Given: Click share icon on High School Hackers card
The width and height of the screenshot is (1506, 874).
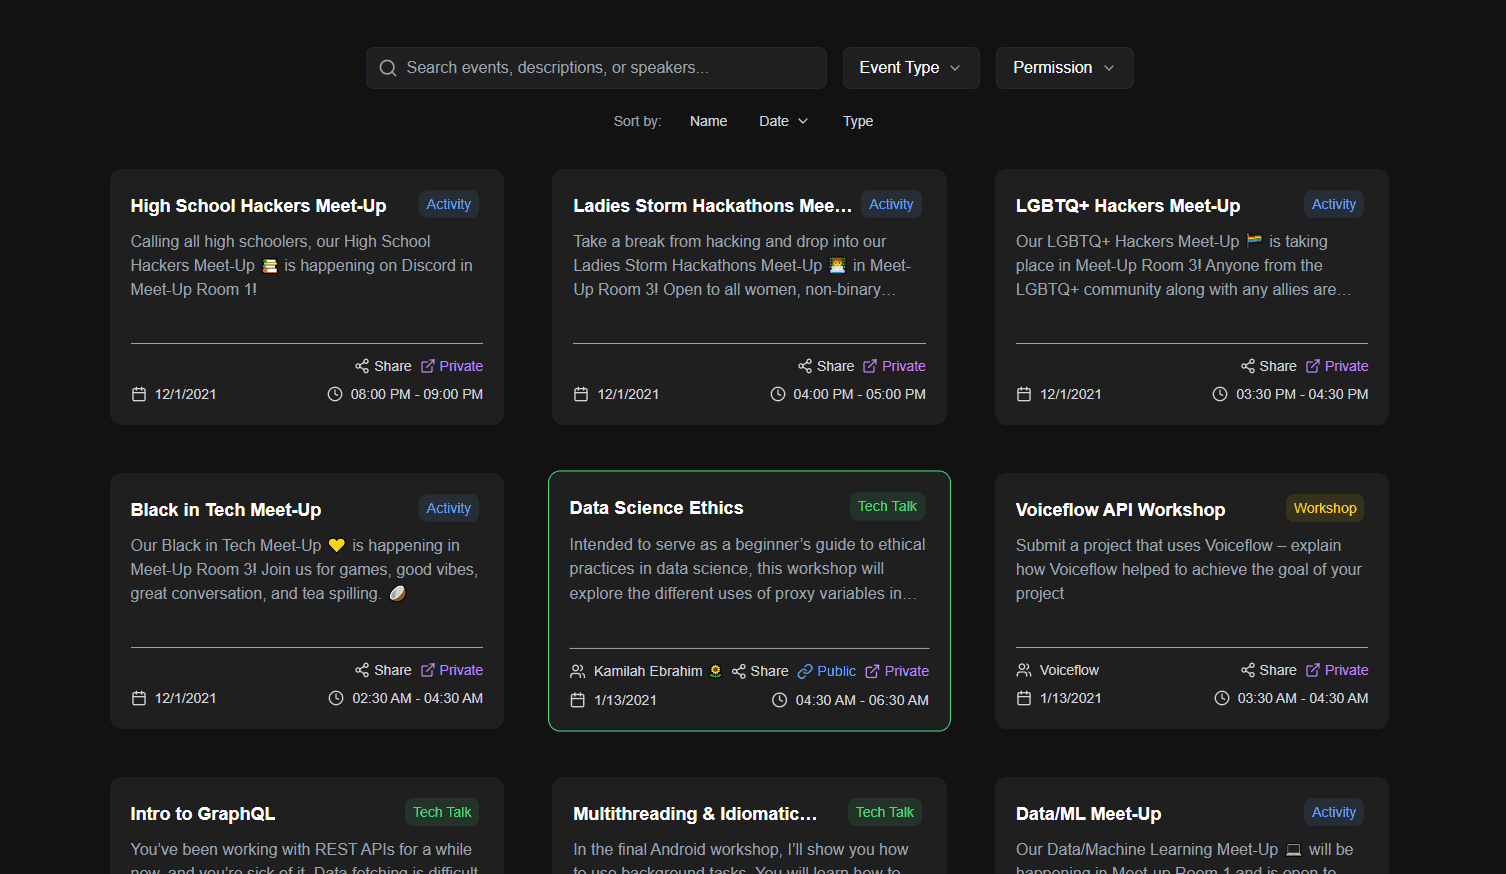Looking at the screenshot, I should (362, 366).
